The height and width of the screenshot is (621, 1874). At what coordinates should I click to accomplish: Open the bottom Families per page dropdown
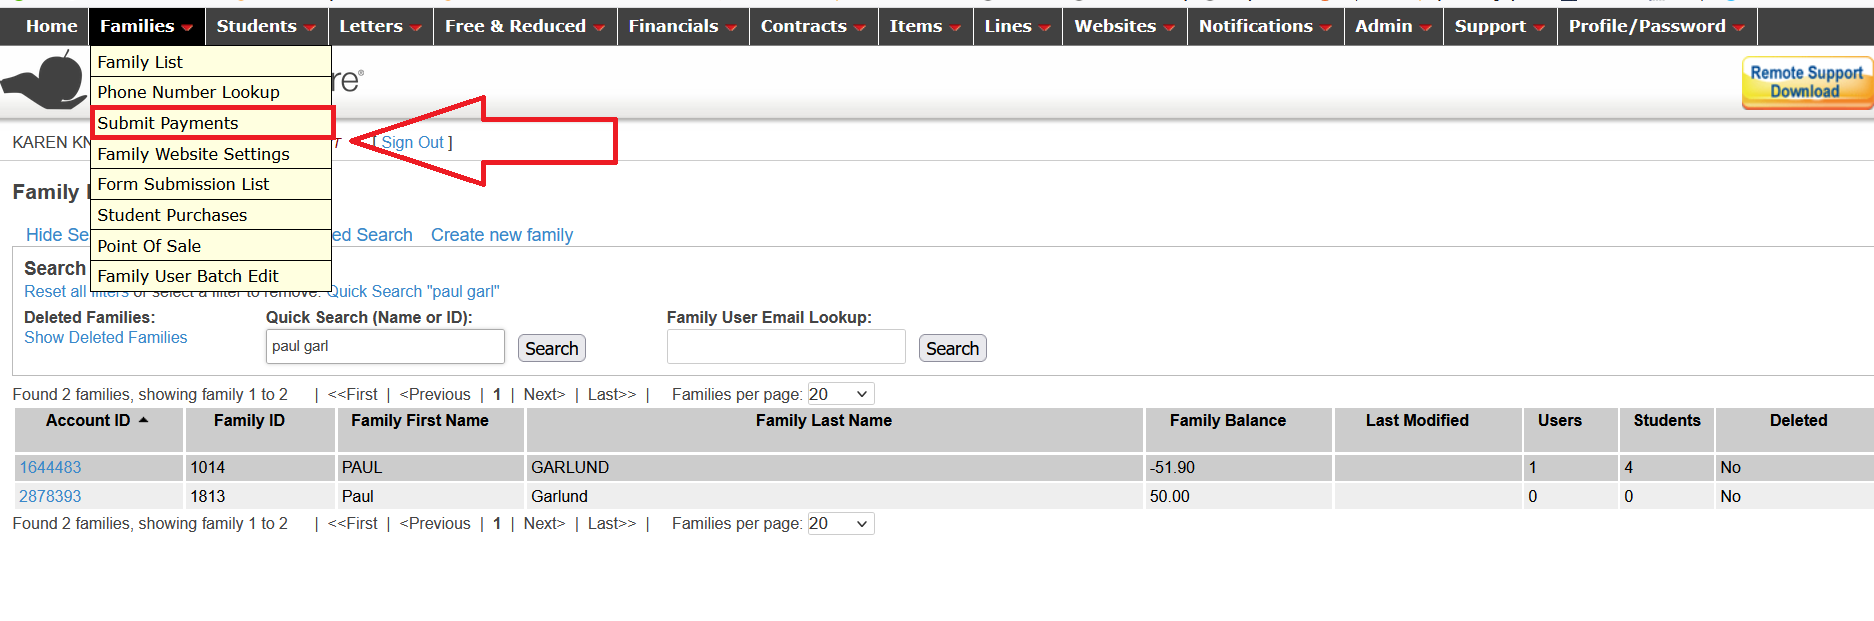coord(840,523)
